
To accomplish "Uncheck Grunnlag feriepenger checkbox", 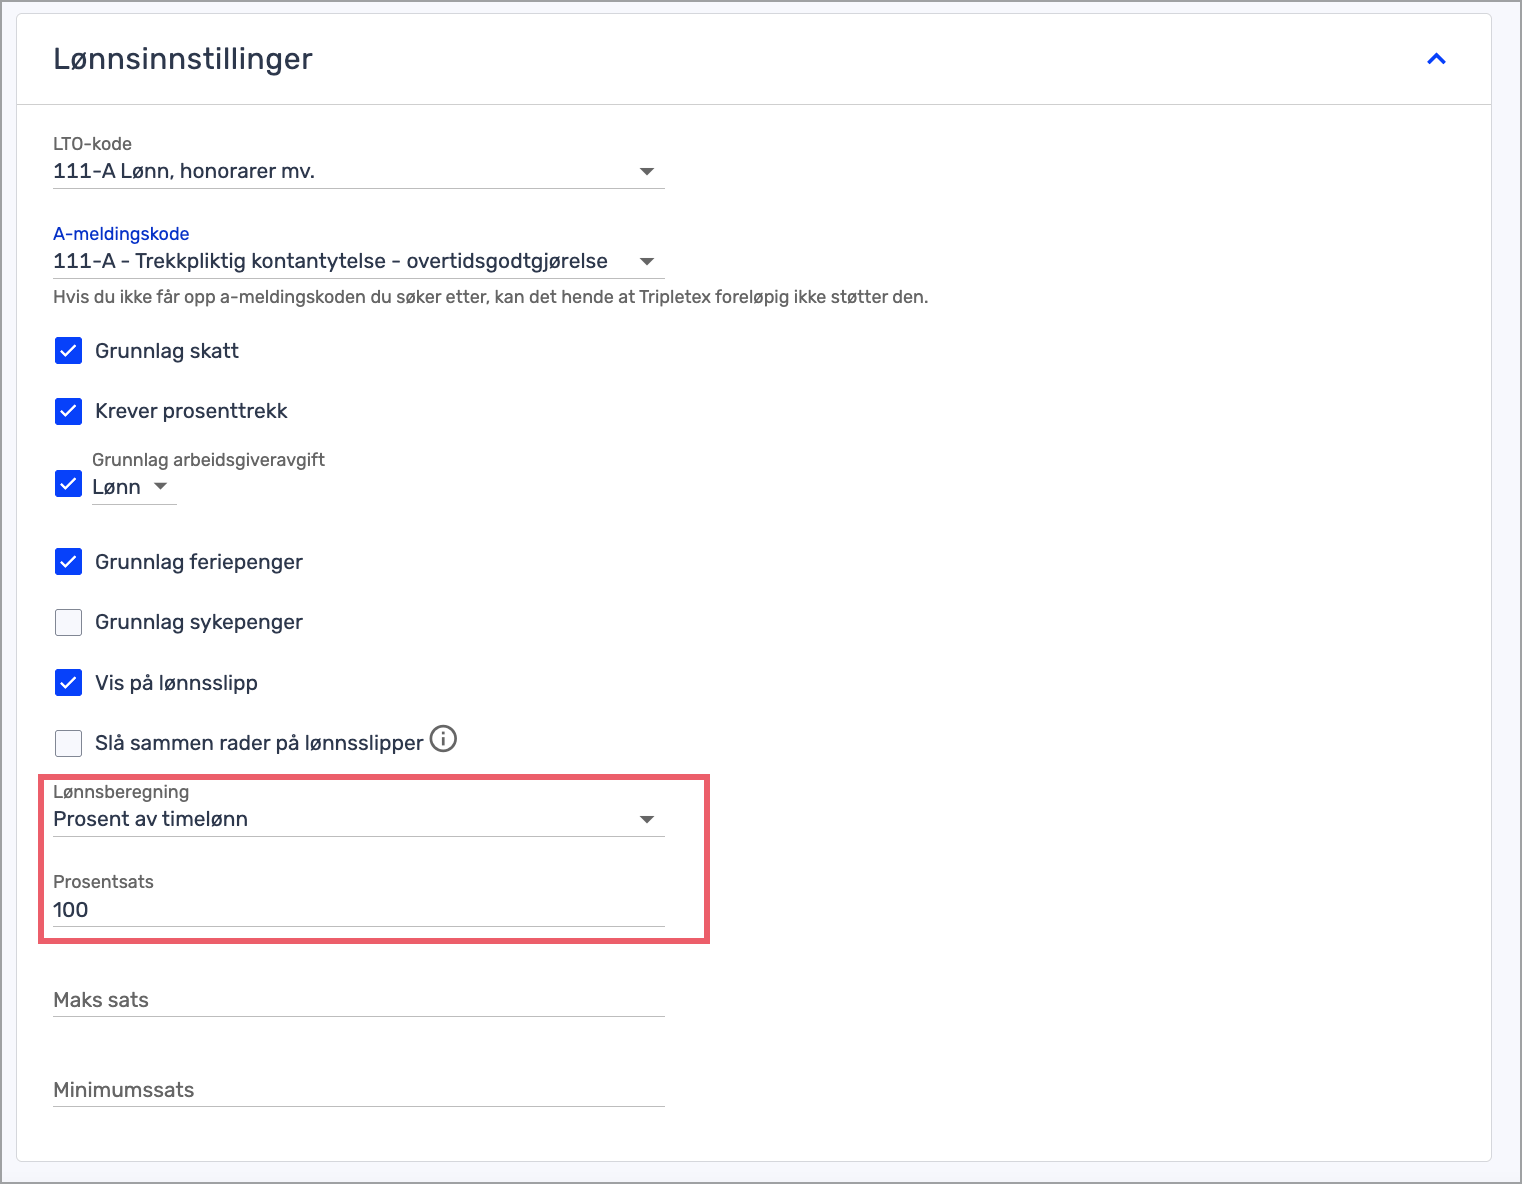I will tap(68, 562).
